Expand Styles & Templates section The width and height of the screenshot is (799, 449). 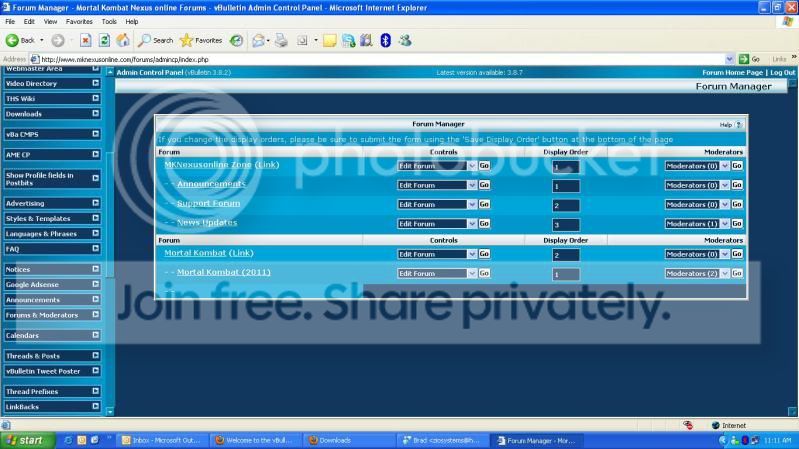click(95, 218)
